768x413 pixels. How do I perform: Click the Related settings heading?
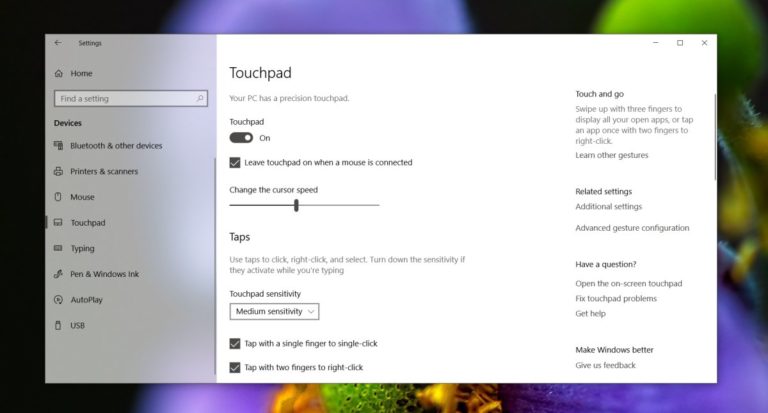(603, 192)
